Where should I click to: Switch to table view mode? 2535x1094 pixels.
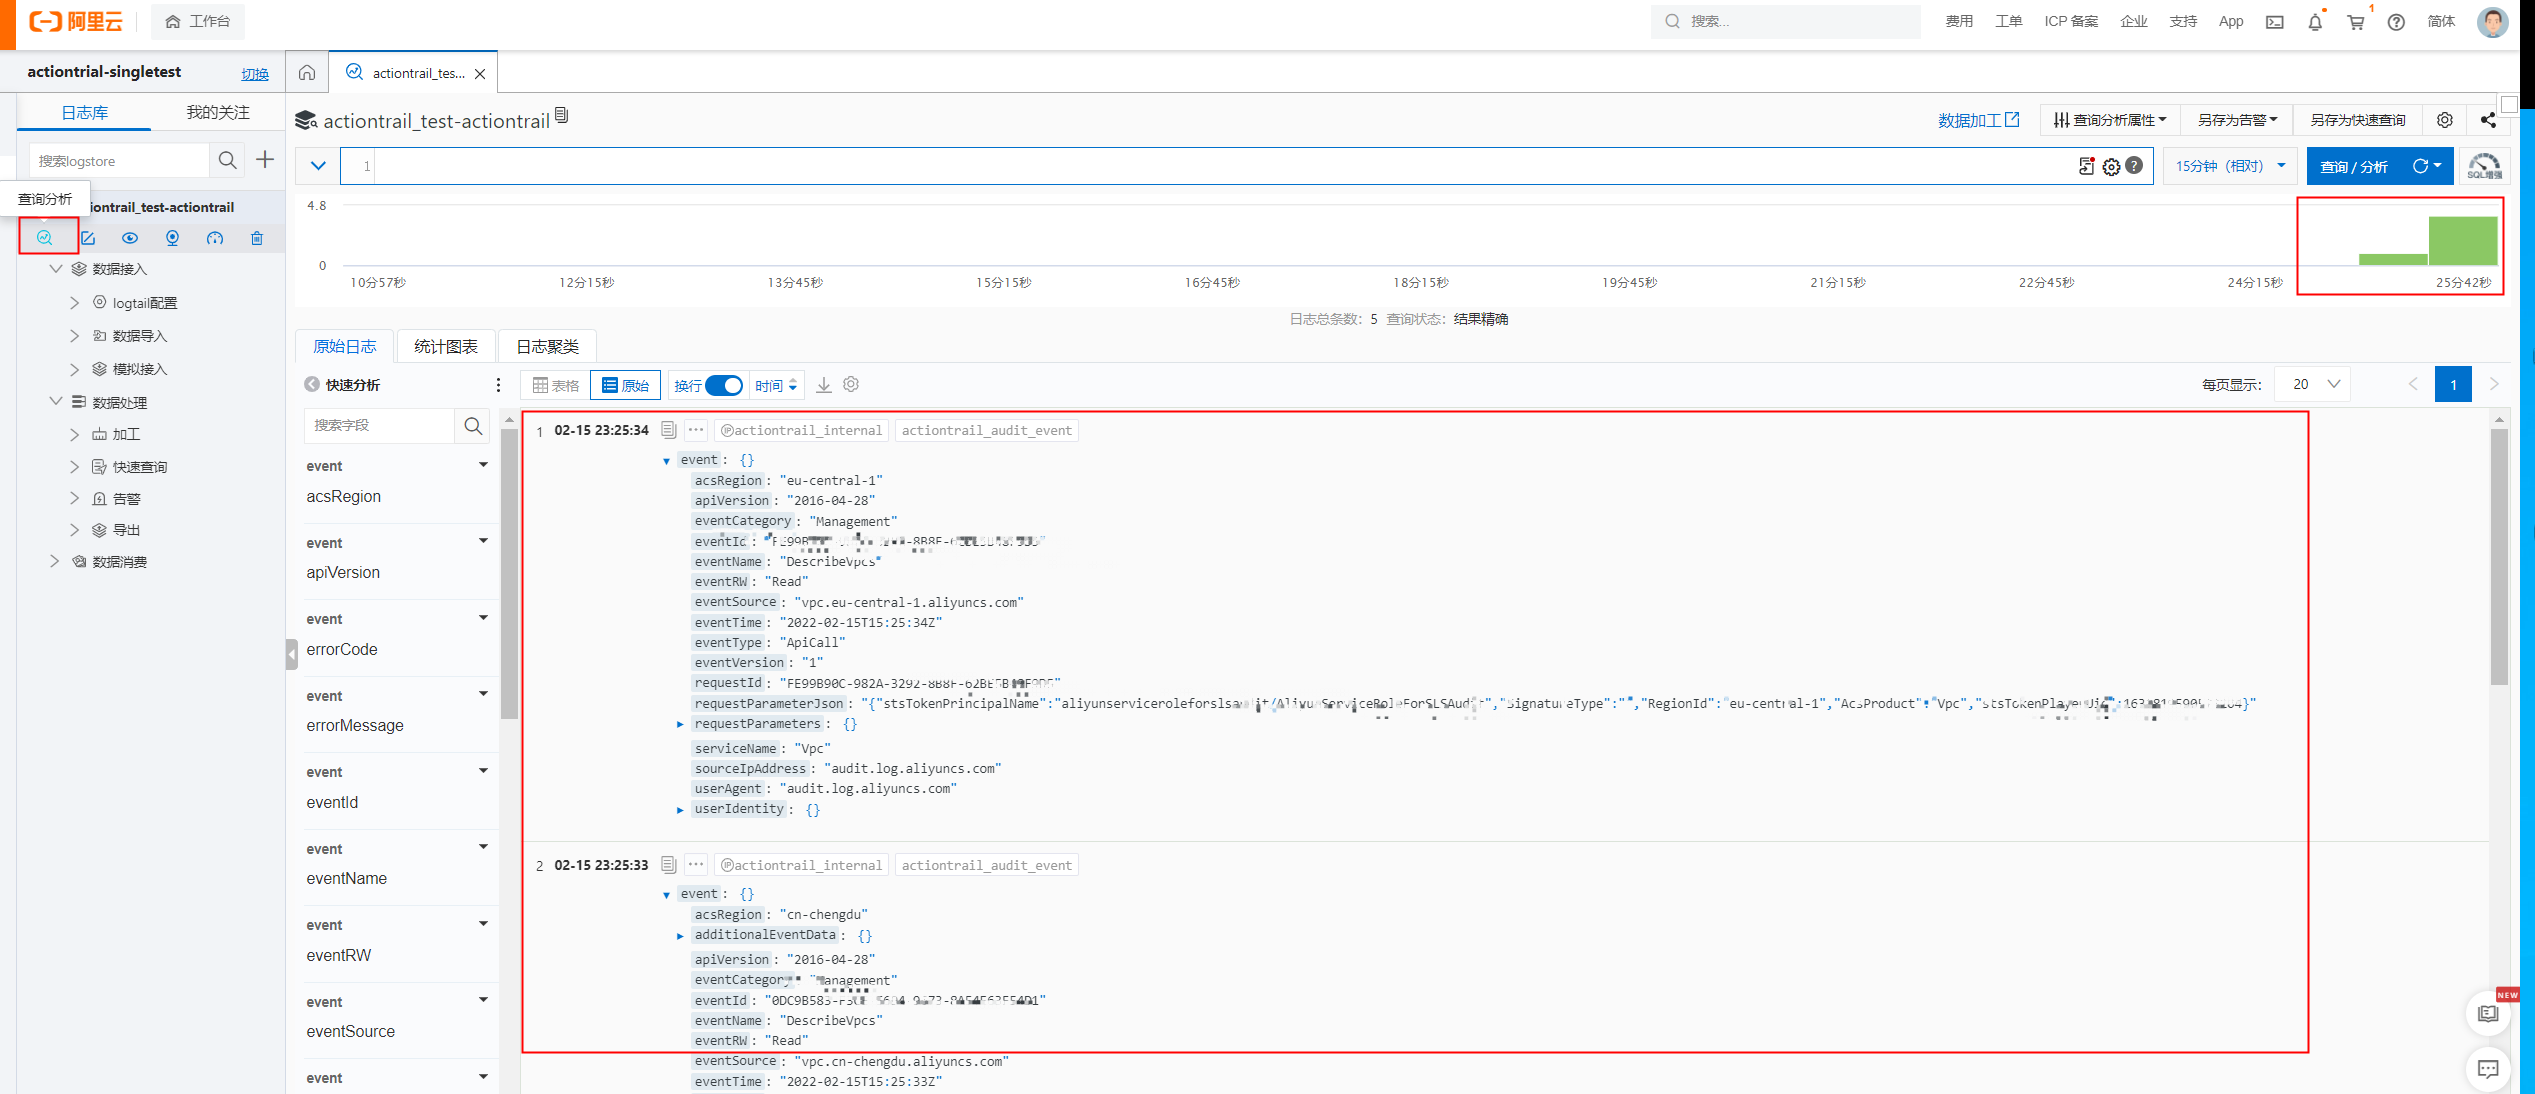pos(556,385)
